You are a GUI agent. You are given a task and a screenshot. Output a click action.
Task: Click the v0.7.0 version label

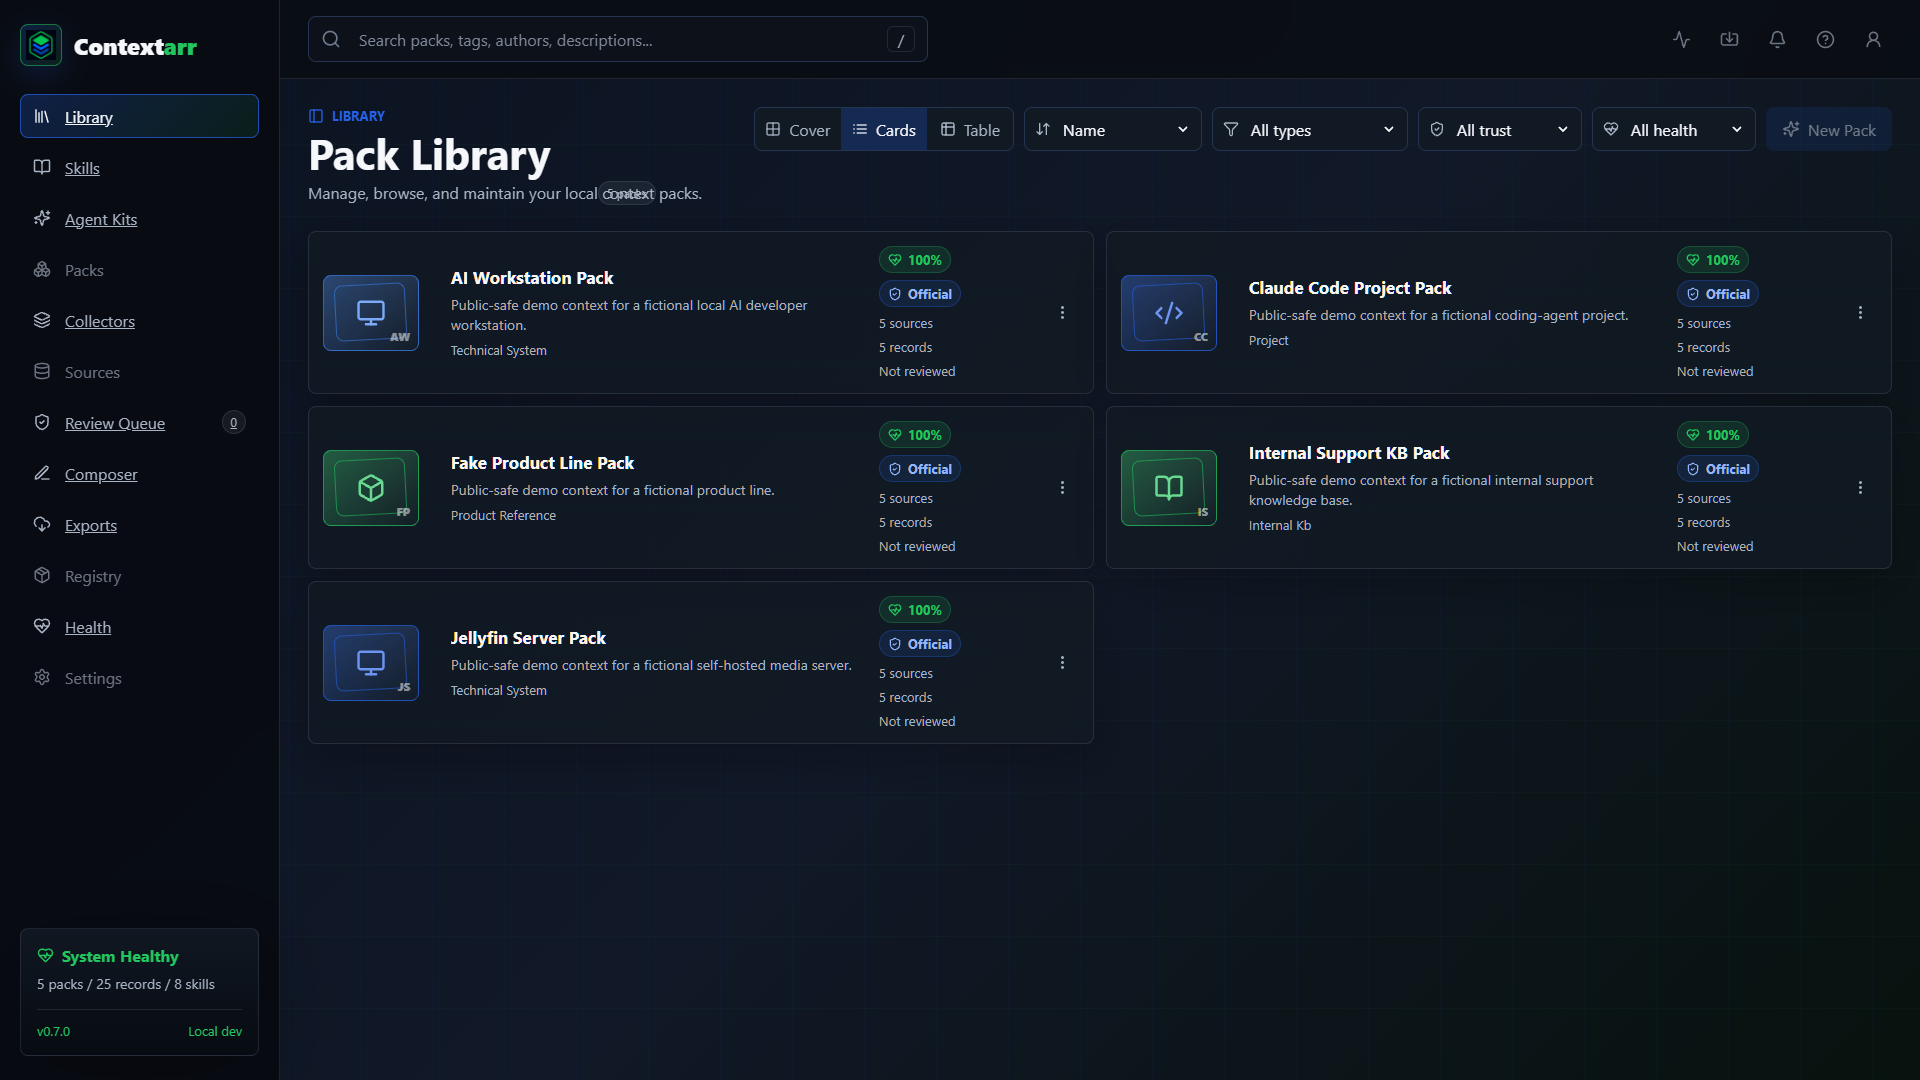(54, 1031)
